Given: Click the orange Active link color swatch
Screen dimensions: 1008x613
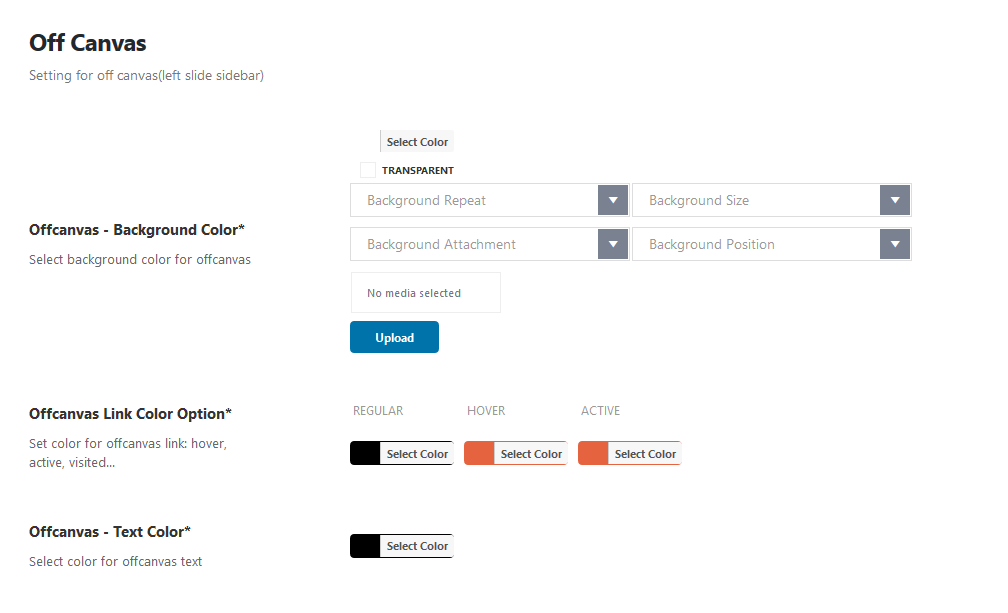Looking at the screenshot, I should tap(593, 453).
